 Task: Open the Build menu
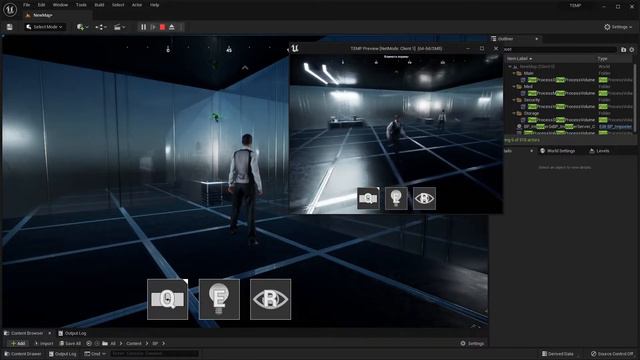(x=99, y=5)
